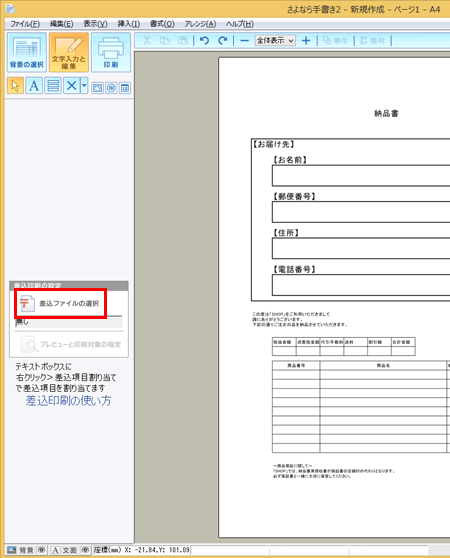This screenshot has width=450, height=558.
Task: Open the アレンジ(A) menu
Action: (x=200, y=24)
